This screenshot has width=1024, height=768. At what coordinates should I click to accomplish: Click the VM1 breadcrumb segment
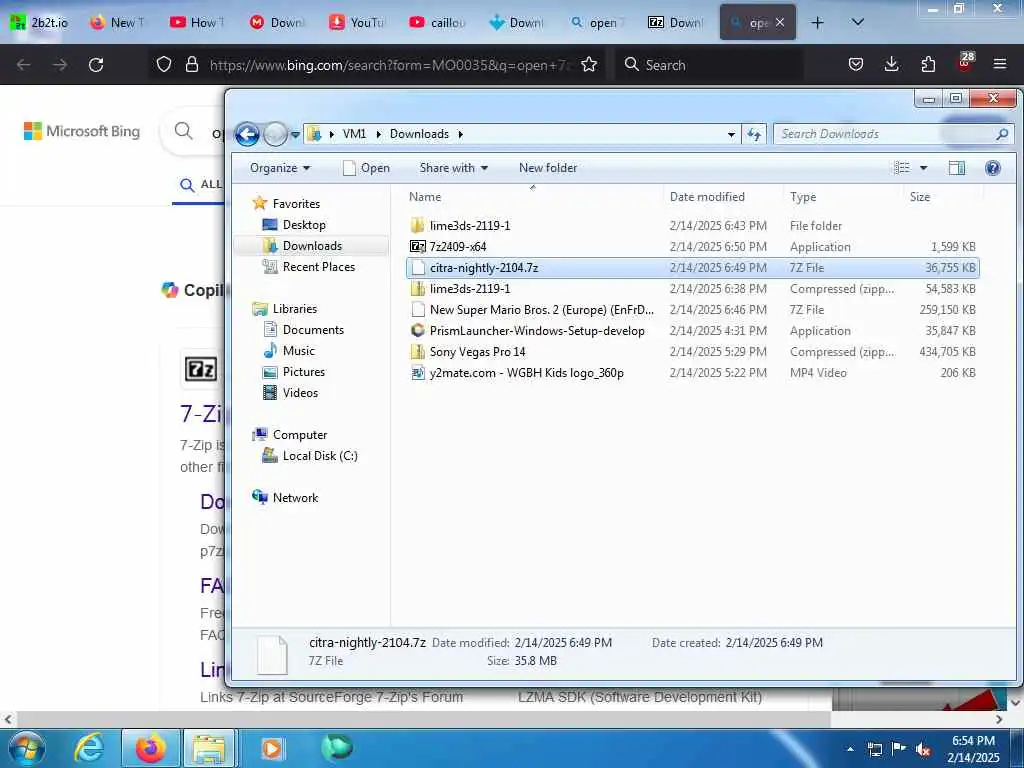354,134
